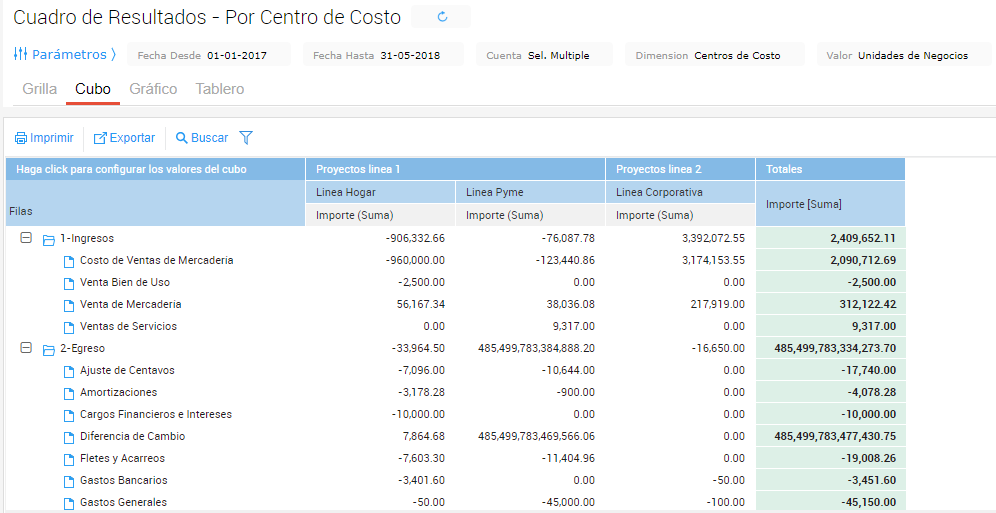996x513 pixels.
Task: Click the Venta de Mercaderia document icon
Action: [69, 305]
